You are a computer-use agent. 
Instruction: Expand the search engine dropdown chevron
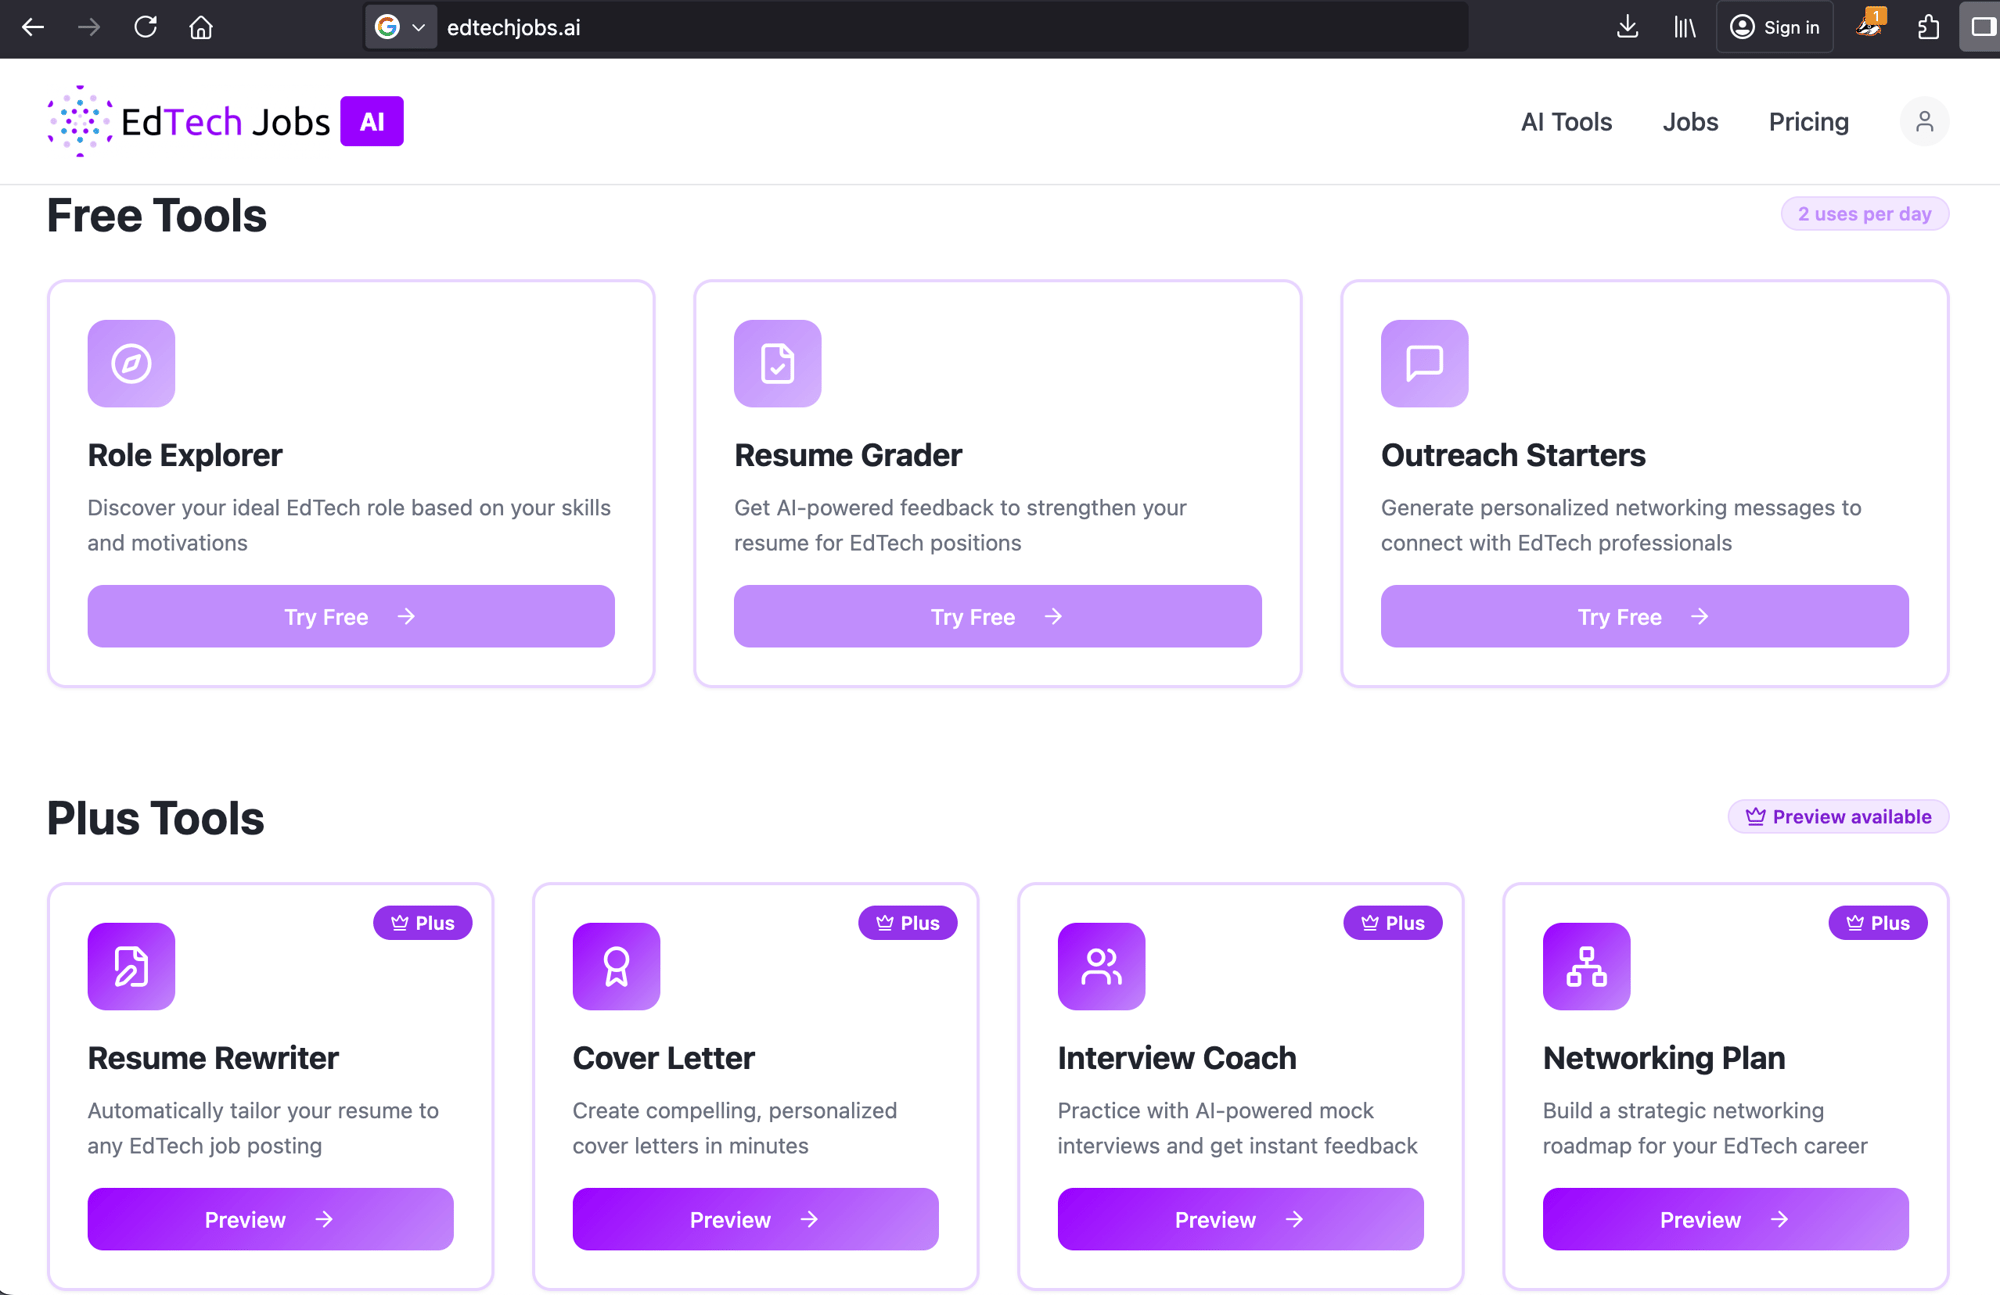[x=419, y=27]
